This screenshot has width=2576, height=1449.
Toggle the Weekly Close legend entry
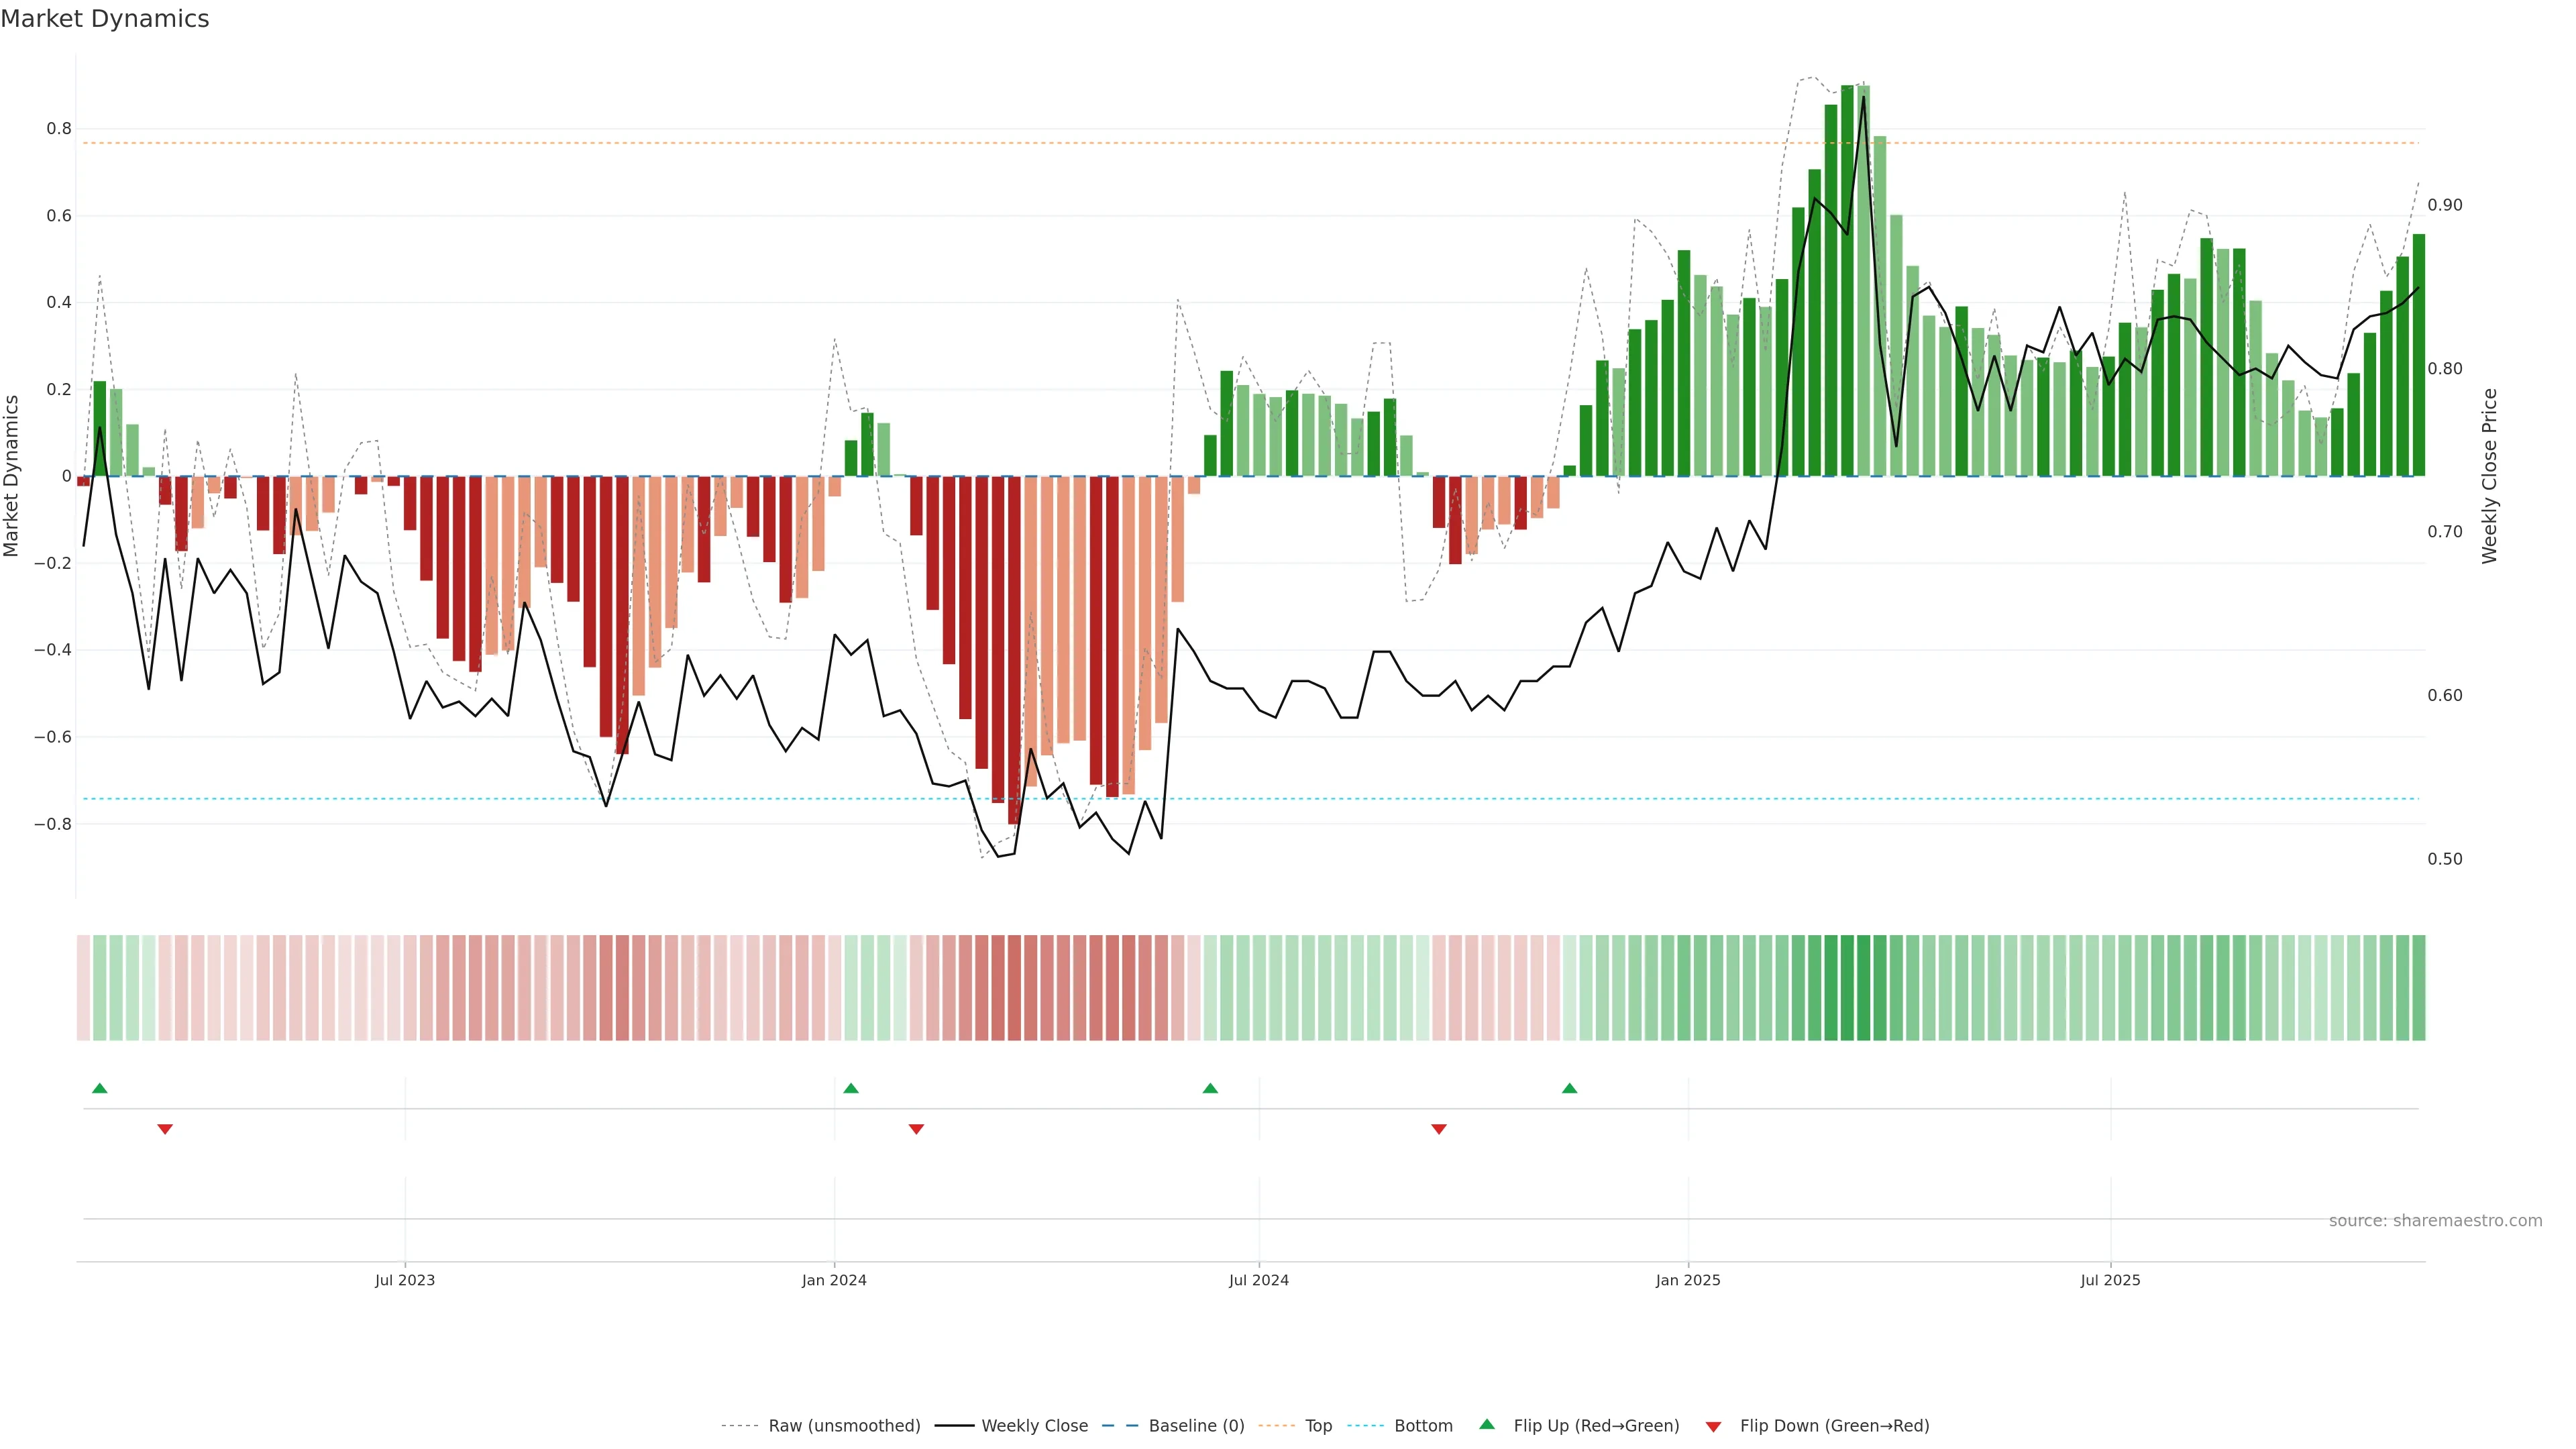coord(1034,1426)
